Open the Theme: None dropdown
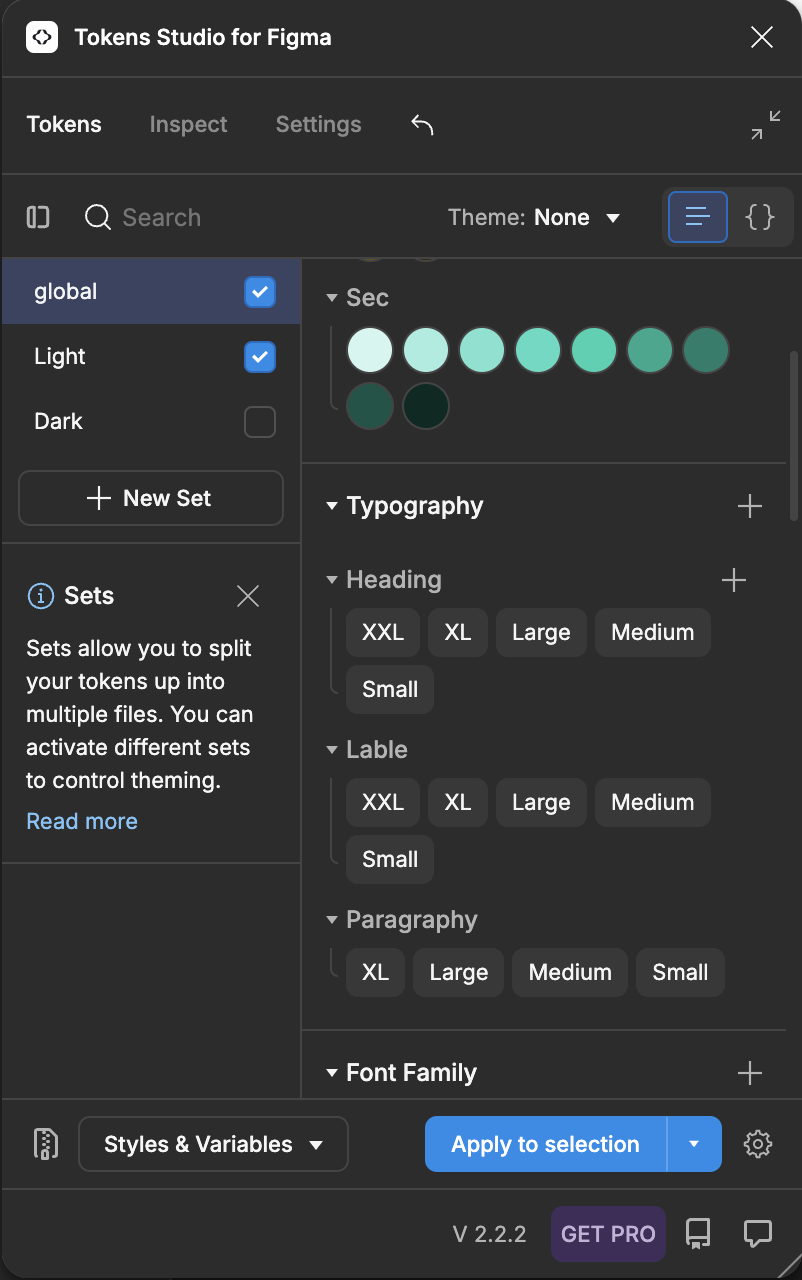802x1280 pixels. (x=535, y=217)
